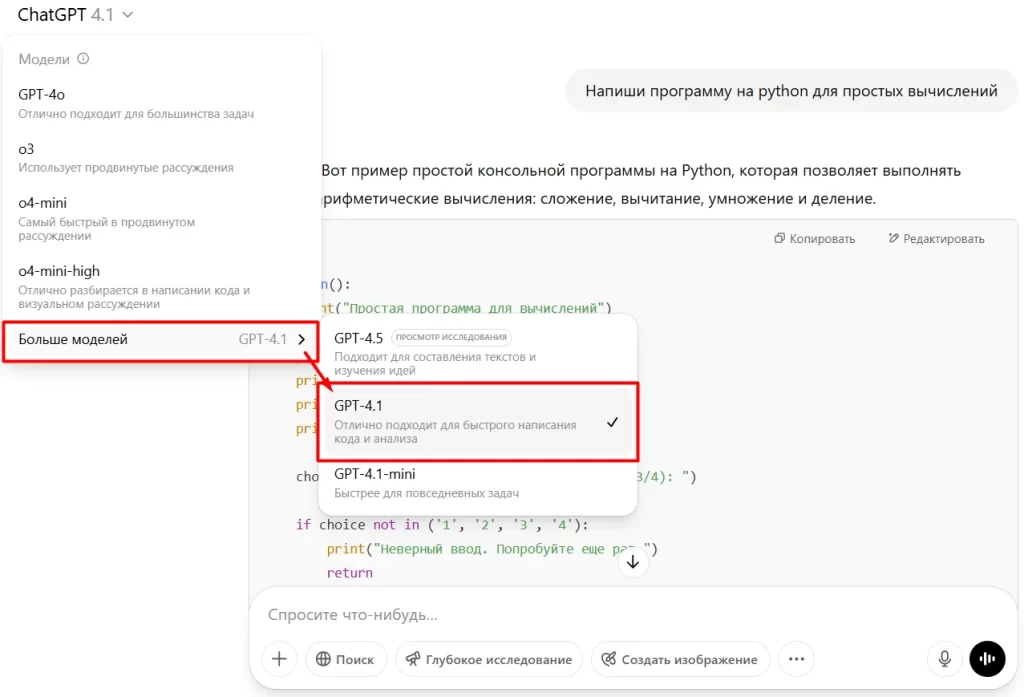Select the GPT-4.1 model entry
Screen dimensions: 1024x697
point(477,421)
